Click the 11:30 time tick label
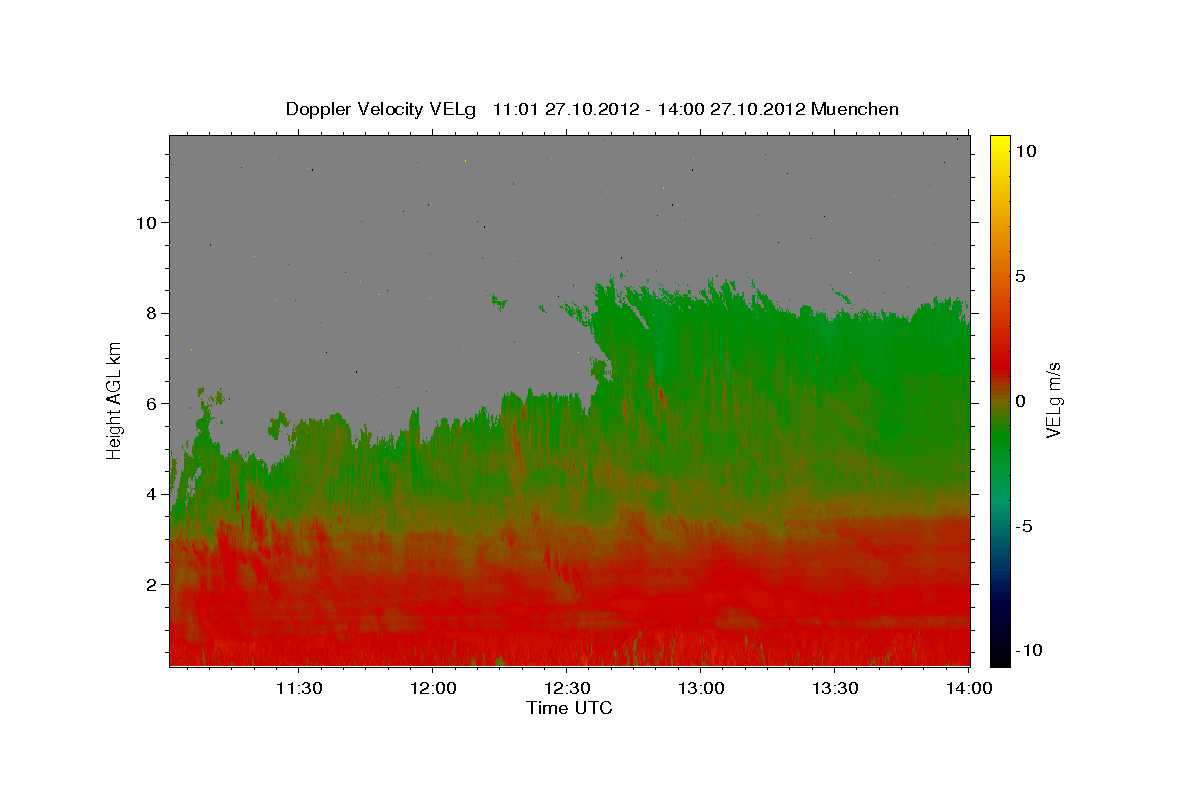This screenshot has width=1200, height=800. pos(298,688)
